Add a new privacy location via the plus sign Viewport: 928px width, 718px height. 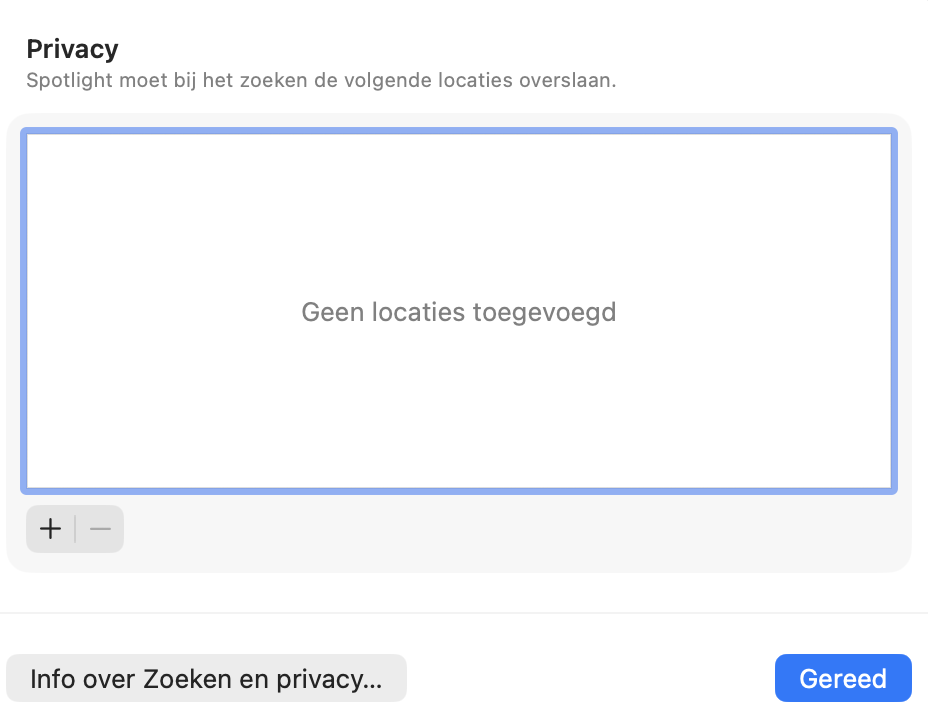click(50, 529)
